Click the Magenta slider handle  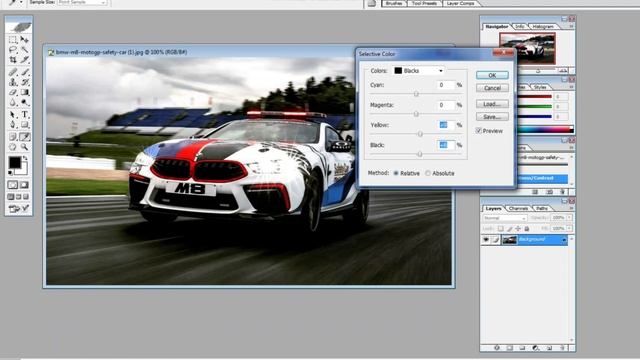click(416, 114)
